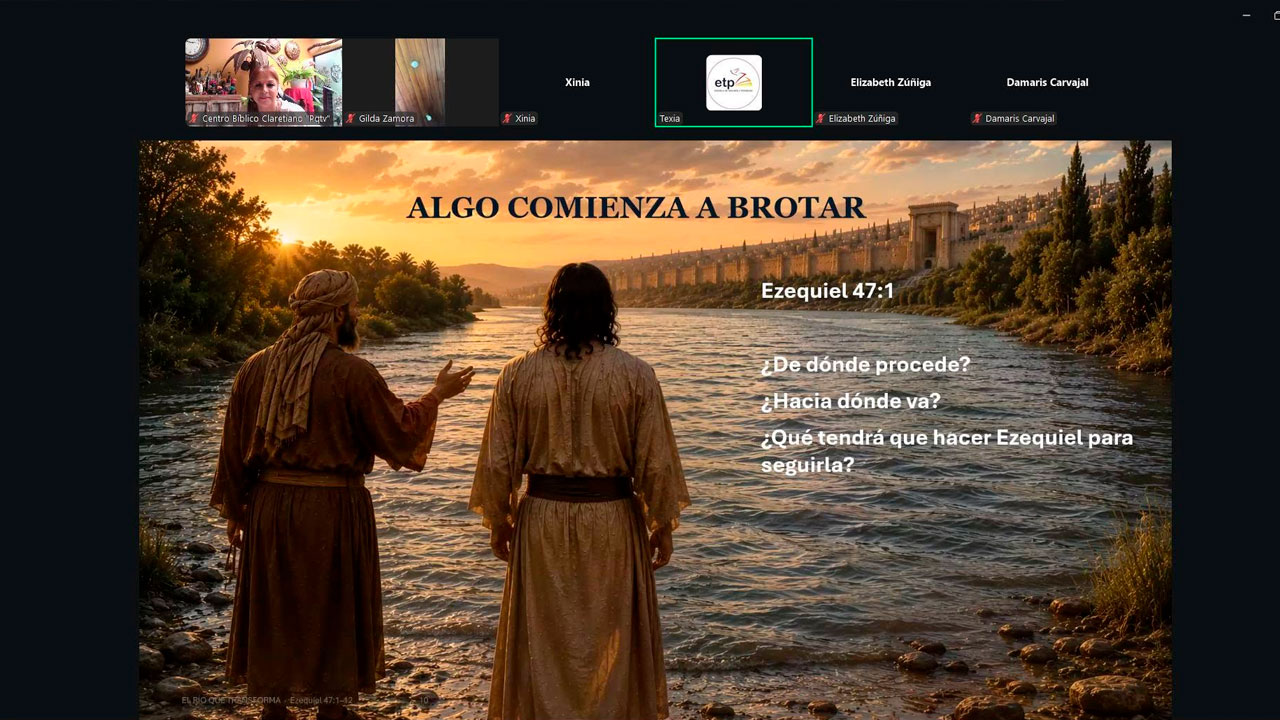Click the 'Texia' name label on the active speaker tile
This screenshot has height=720, width=1280.
[670, 119]
